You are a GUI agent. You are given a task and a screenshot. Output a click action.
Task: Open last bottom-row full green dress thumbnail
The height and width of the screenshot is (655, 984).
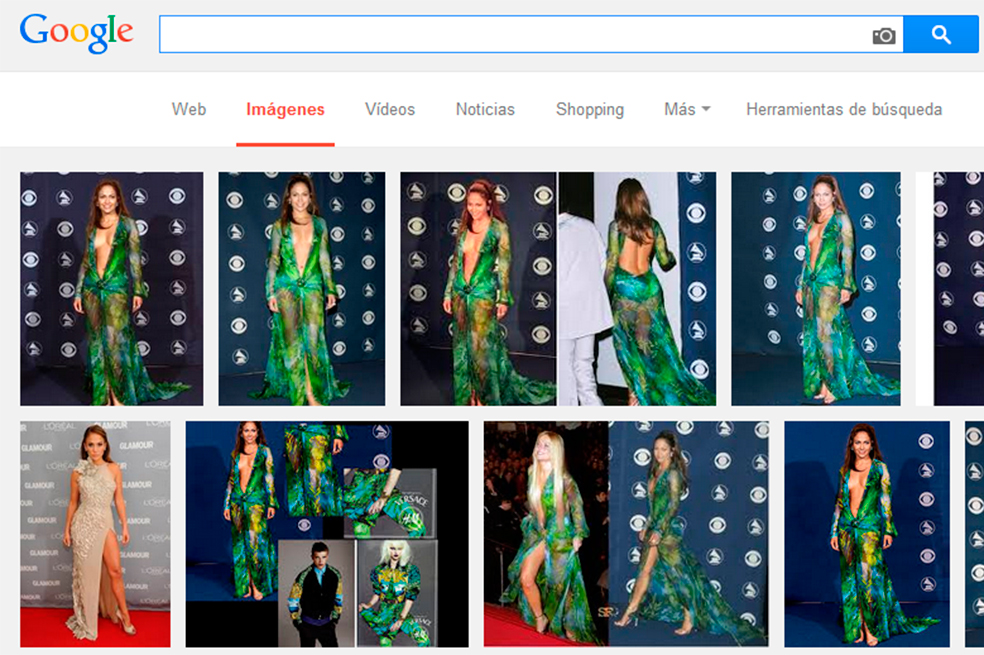[x=867, y=534]
